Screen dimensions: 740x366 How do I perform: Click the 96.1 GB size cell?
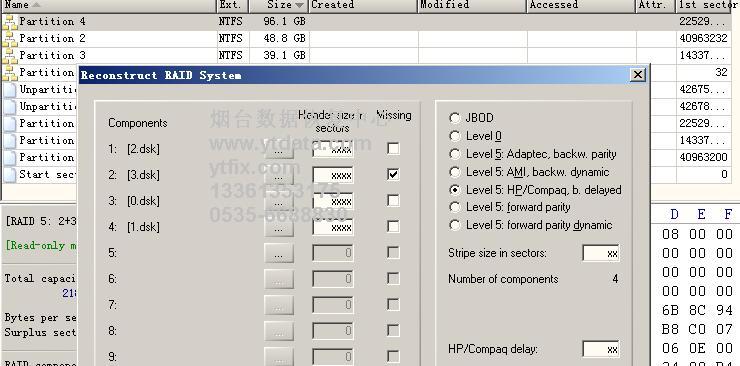coord(285,22)
